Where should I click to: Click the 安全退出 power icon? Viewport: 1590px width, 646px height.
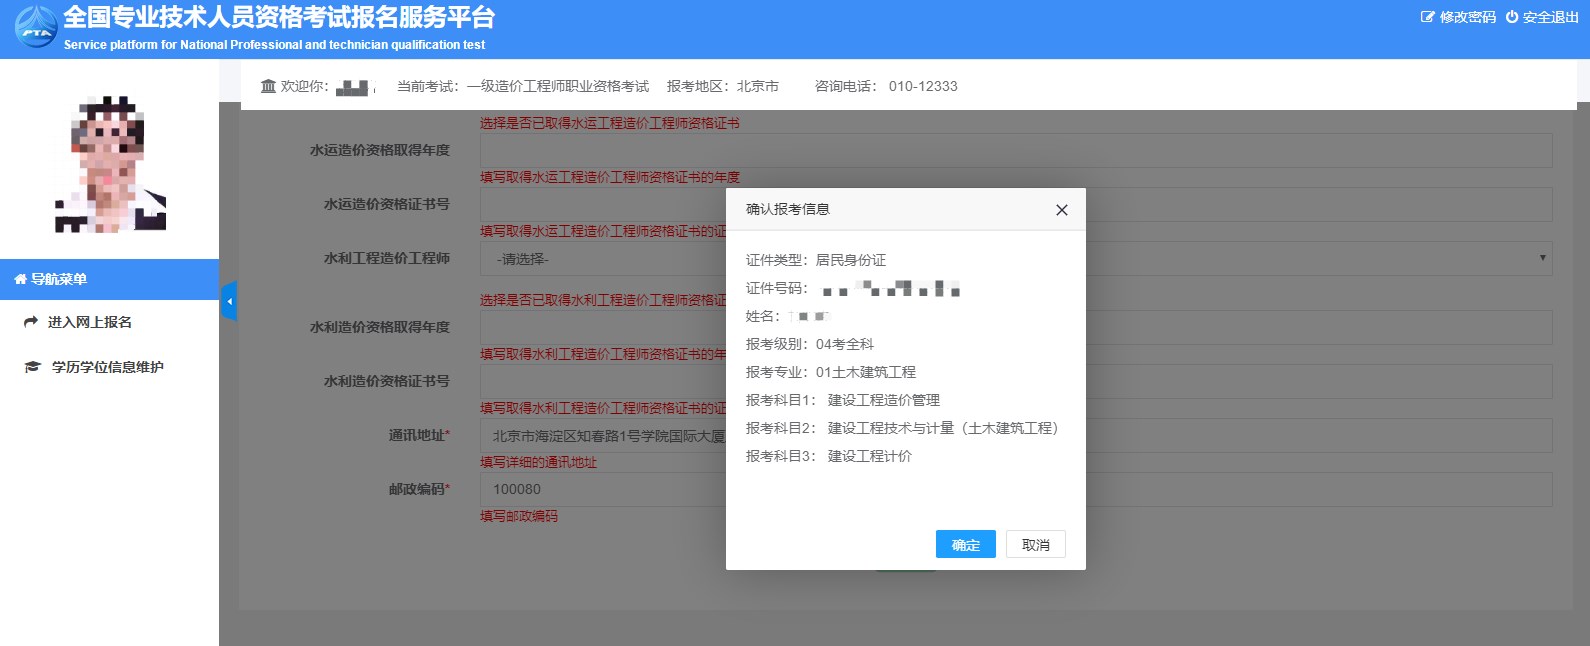1511,17
